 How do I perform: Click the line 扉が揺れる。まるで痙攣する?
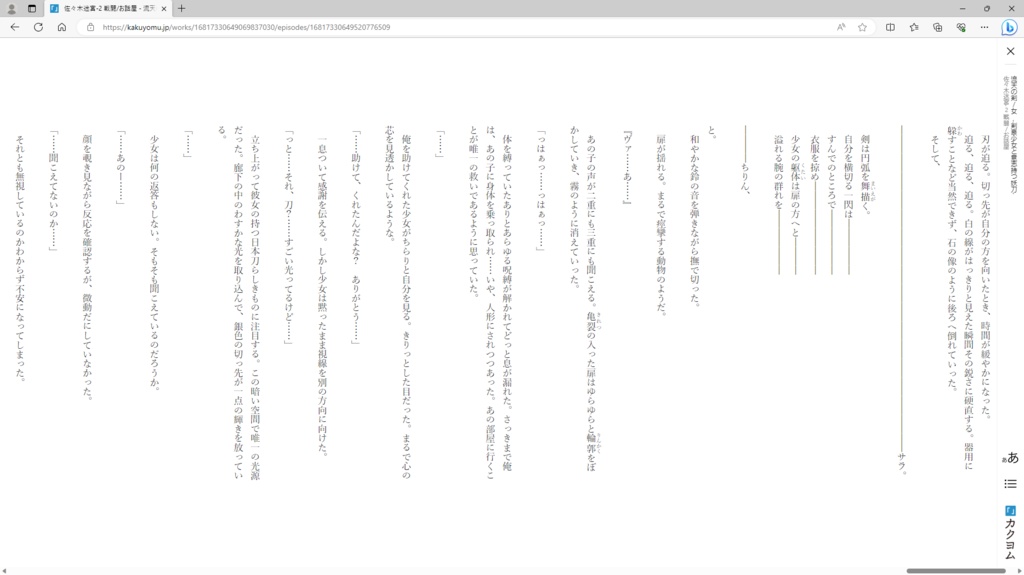point(661,225)
